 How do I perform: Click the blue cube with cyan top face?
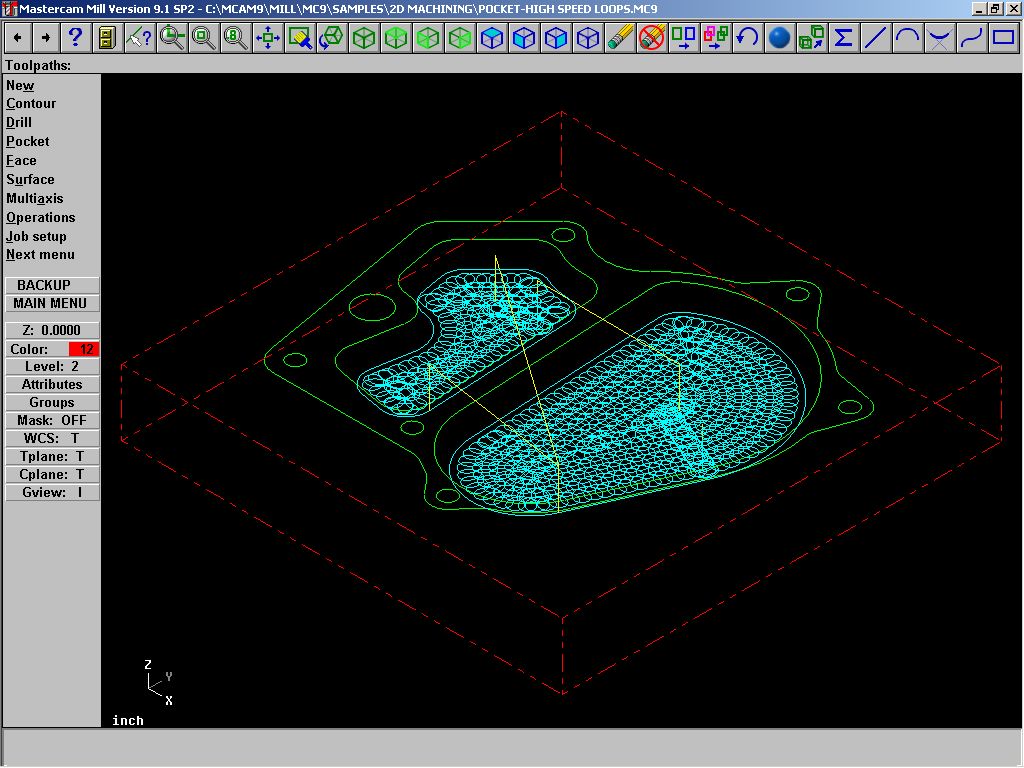tap(492, 38)
